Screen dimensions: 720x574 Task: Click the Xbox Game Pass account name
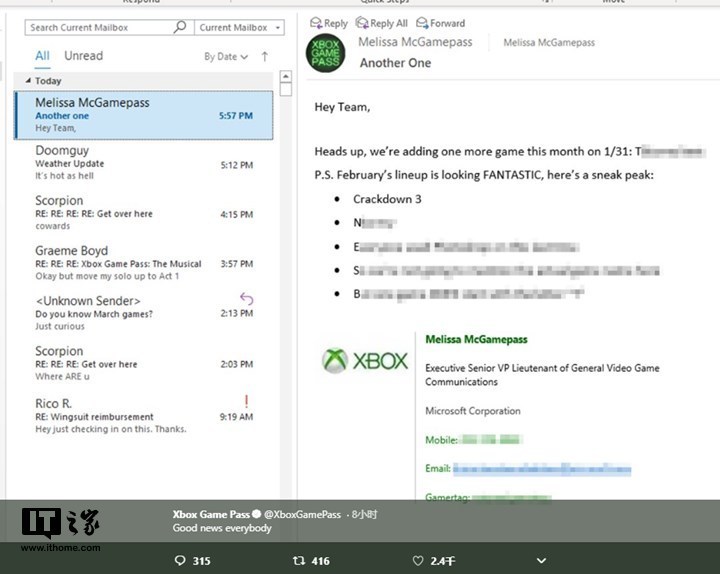pyautogui.click(x=211, y=514)
